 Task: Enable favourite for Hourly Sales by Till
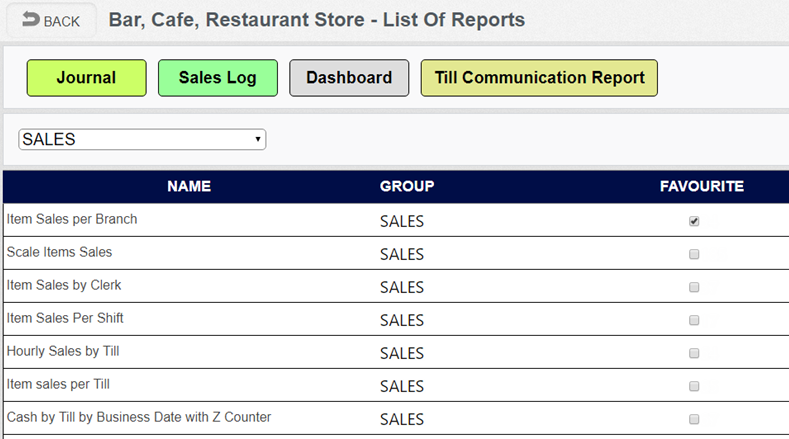[x=694, y=353]
